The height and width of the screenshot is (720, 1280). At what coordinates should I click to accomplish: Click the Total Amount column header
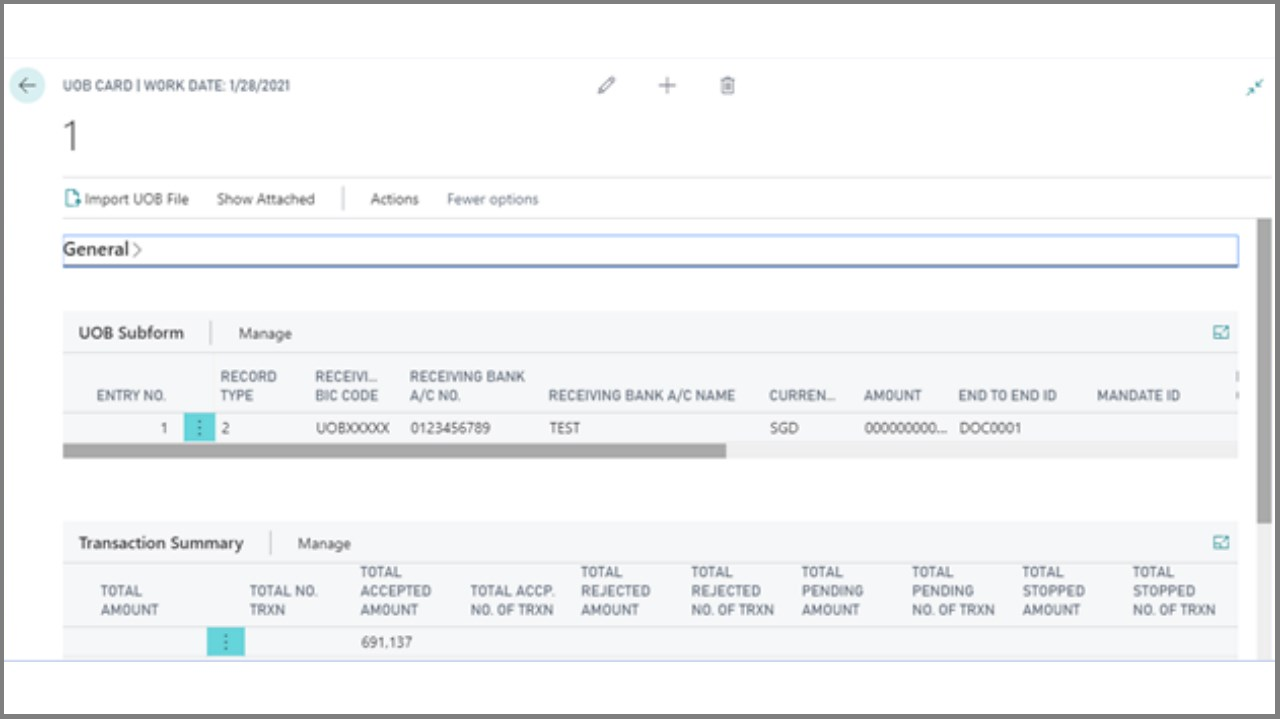pos(129,600)
